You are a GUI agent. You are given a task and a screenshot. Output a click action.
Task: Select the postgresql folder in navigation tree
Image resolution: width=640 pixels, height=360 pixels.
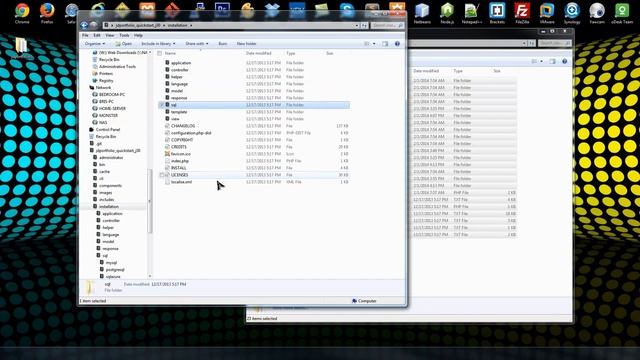coord(115,269)
